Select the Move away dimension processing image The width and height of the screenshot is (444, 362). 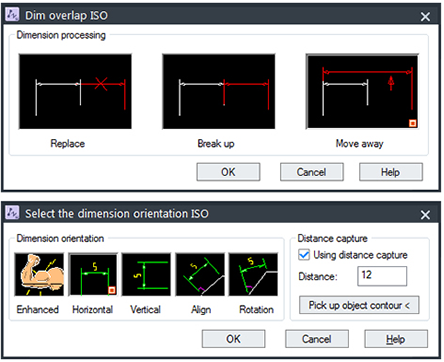(362, 92)
